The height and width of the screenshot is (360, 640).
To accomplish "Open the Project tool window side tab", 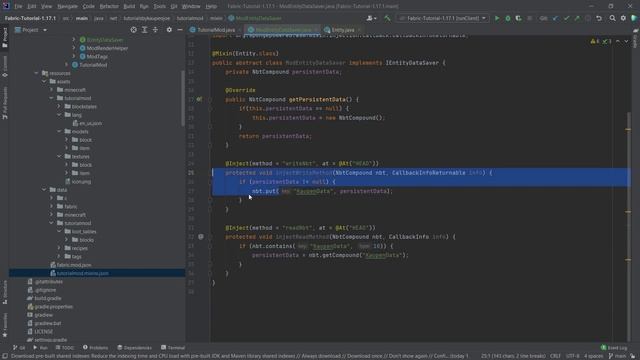I will pos(4,38).
